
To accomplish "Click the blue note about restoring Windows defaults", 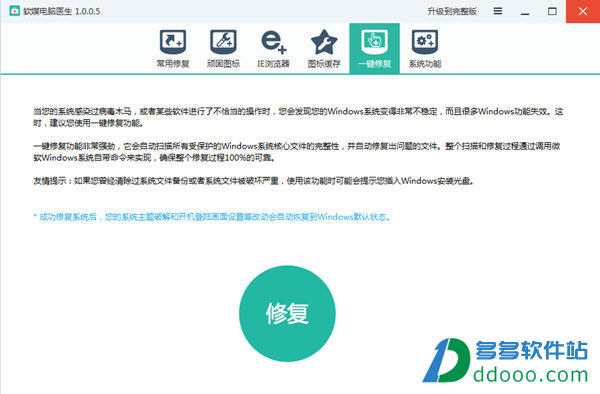I will click(212, 217).
